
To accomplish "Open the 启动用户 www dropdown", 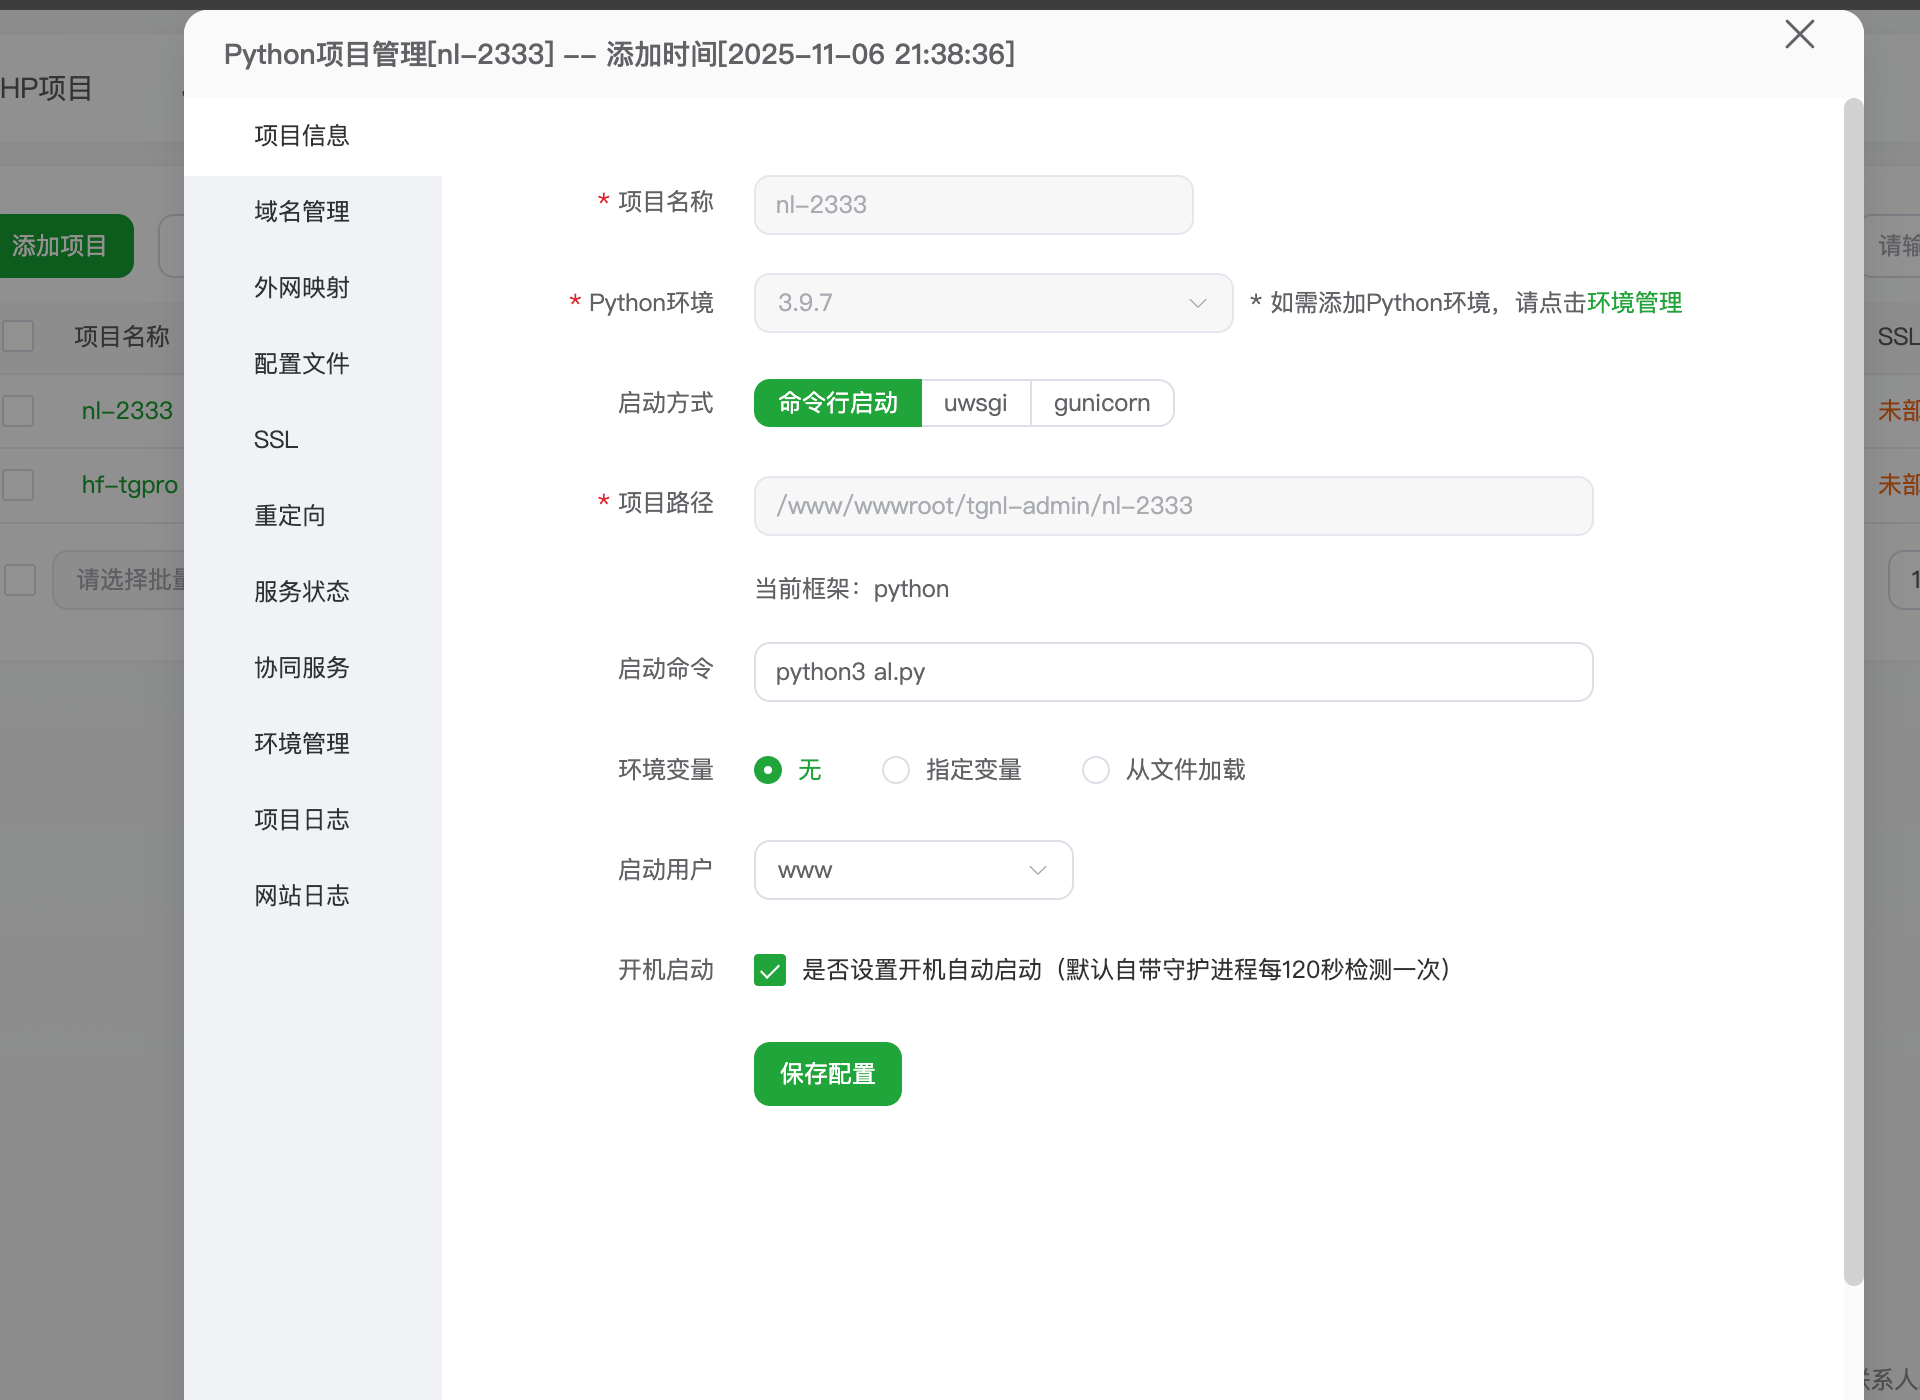I will 913,870.
